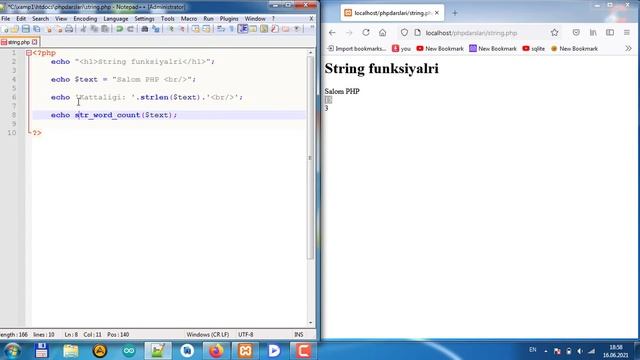Click the Open file toolbar icon
The height and width of the screenshot is (360, 640).
tap(15, 29)
